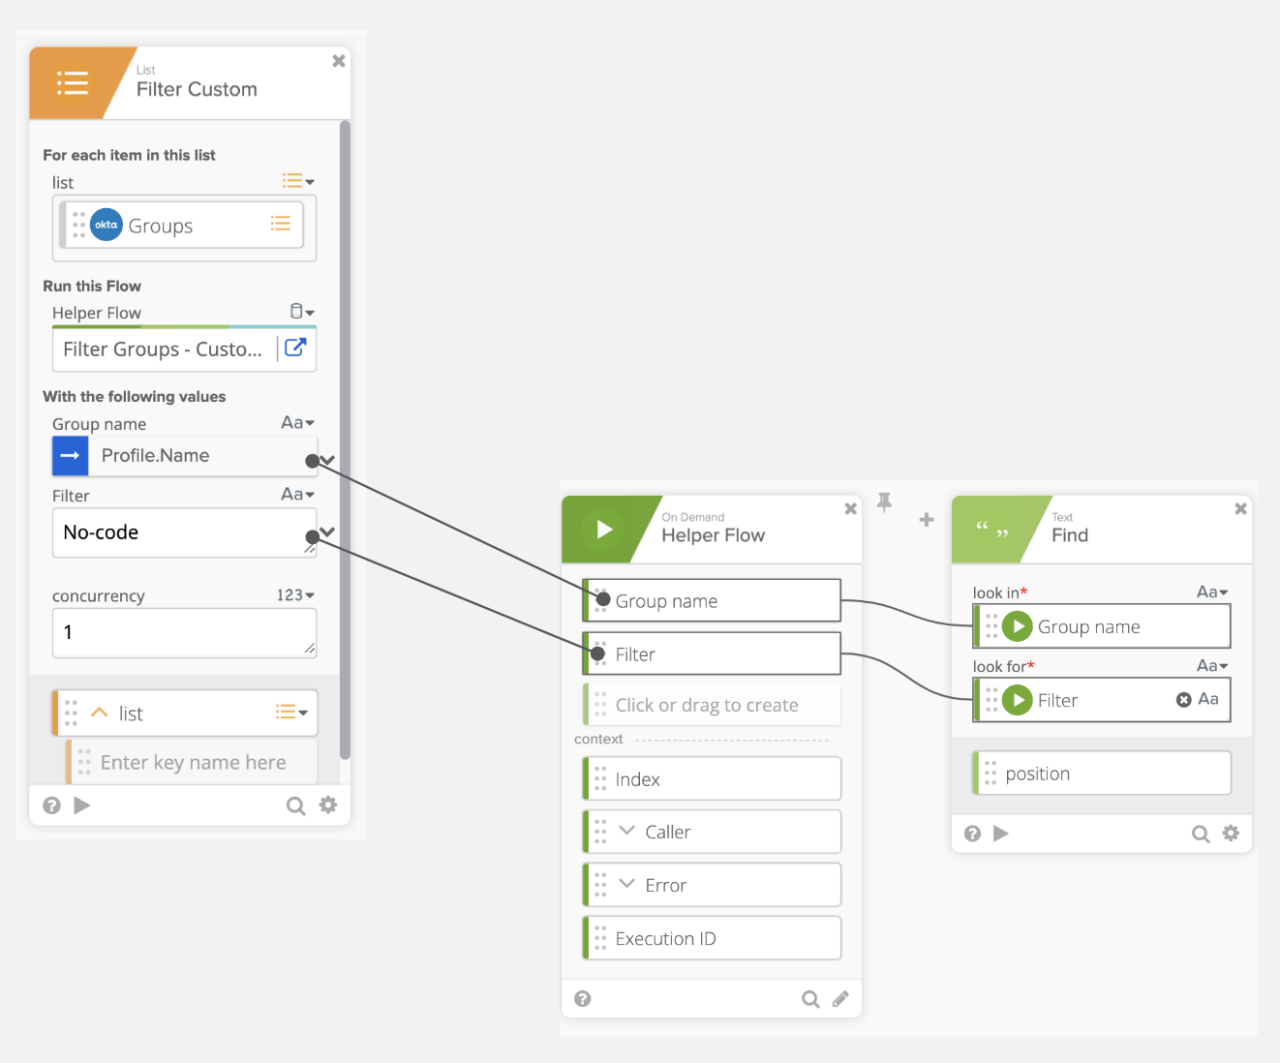Expand the Error context field
This screenshot has width=1280, height=1063.
tap(627, 884)
